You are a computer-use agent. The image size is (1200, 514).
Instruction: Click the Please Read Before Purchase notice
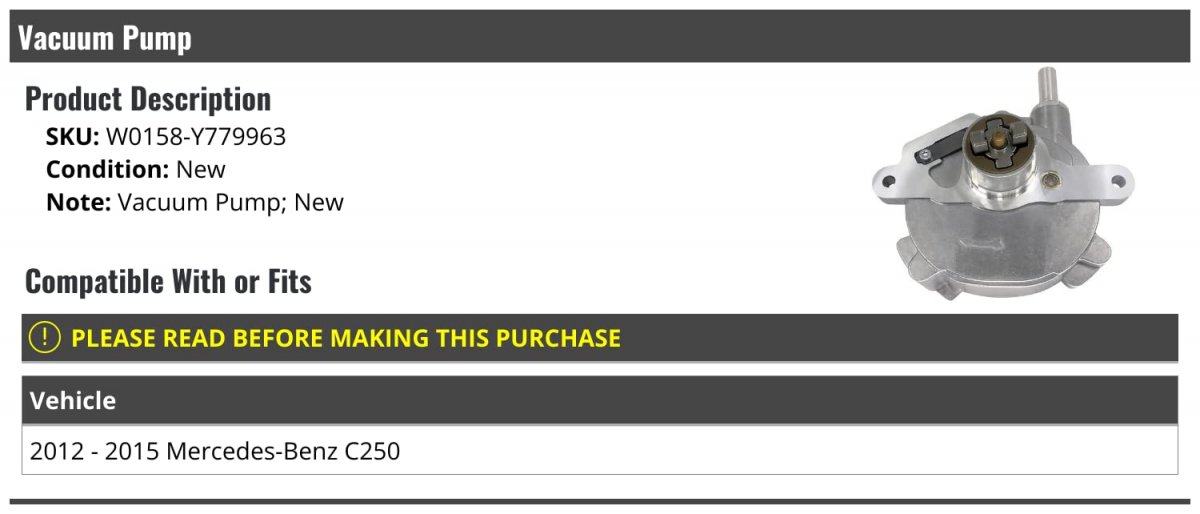point(346,338)
